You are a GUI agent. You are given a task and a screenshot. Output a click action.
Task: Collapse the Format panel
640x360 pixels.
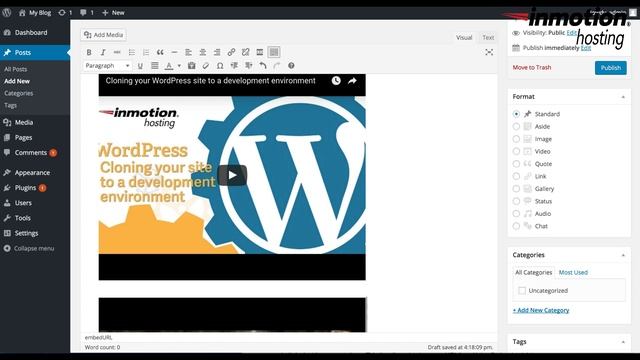pyautogui.click(x=623, y=97)
